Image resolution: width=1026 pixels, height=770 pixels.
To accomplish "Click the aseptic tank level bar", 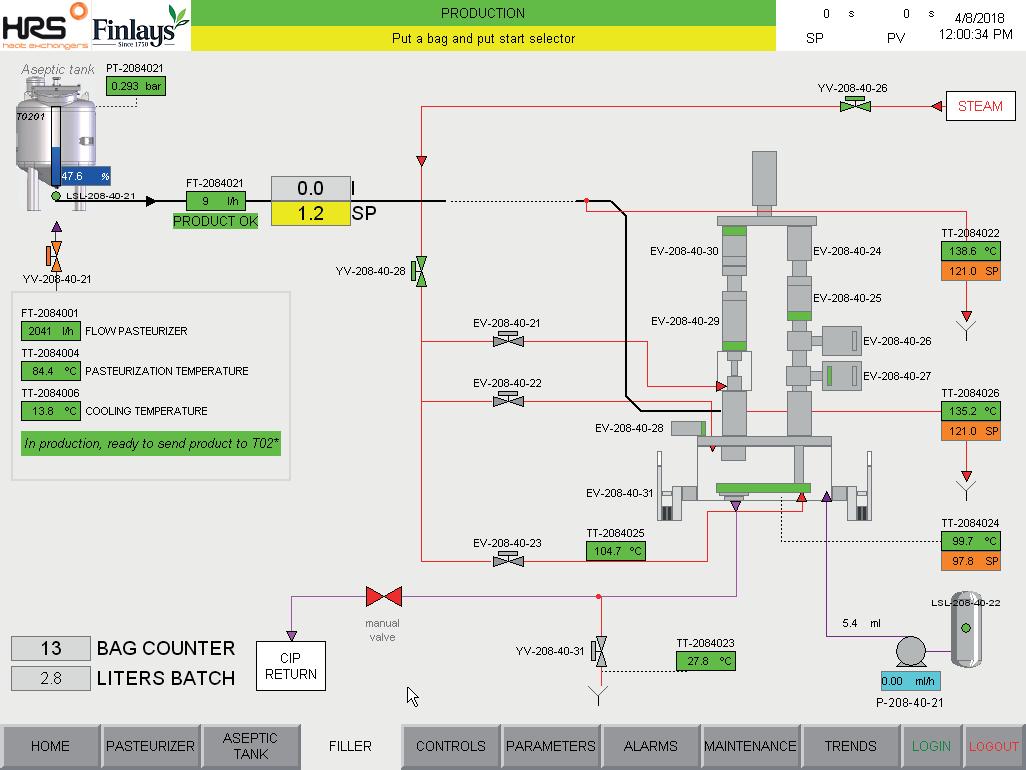I will click(x=56, y=146).
